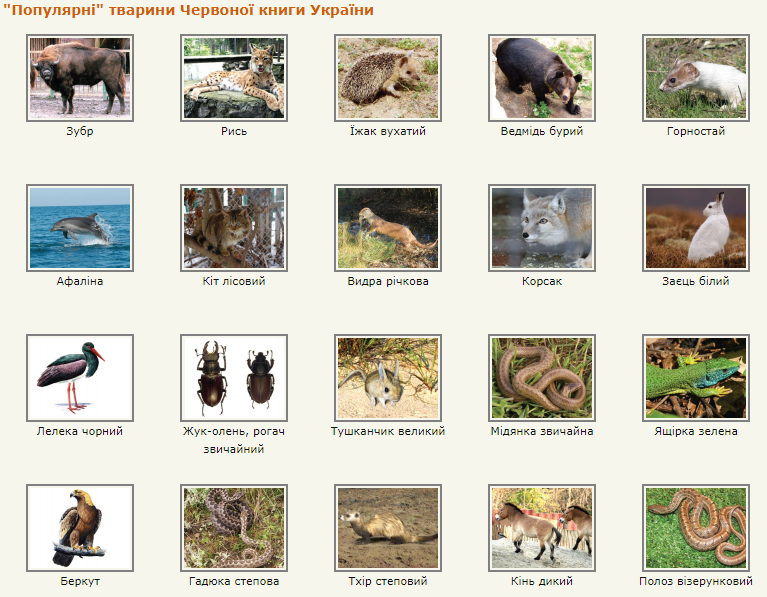Open the Кінь дикий wild horse photo
This screenshot has width=767, height=597.
(542, 528)
